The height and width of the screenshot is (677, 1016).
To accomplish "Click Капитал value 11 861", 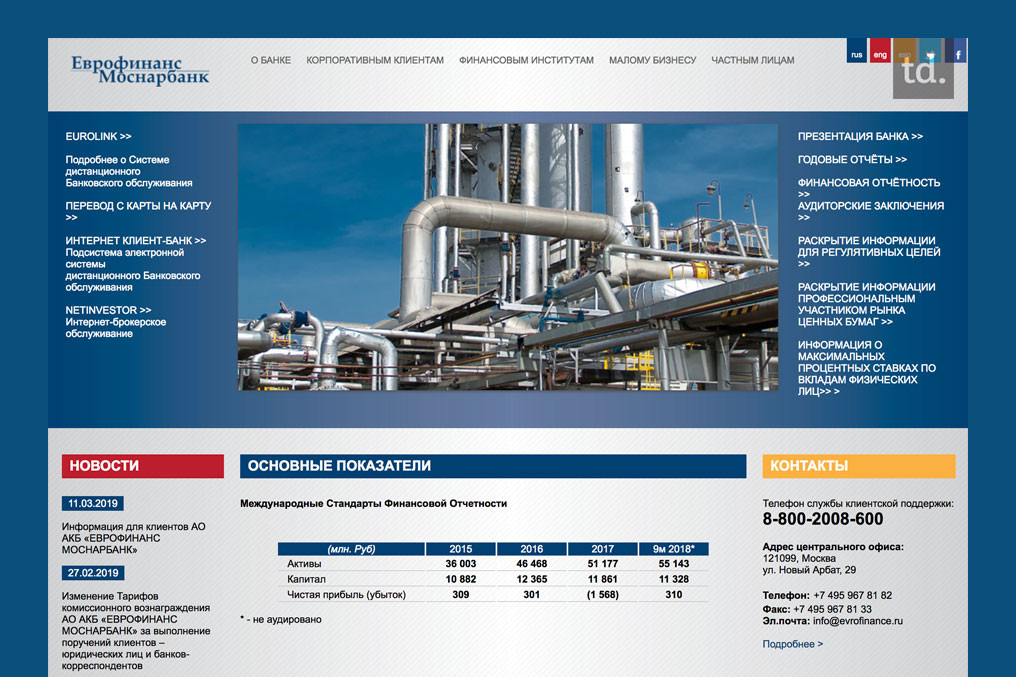I will pos(603,579).
